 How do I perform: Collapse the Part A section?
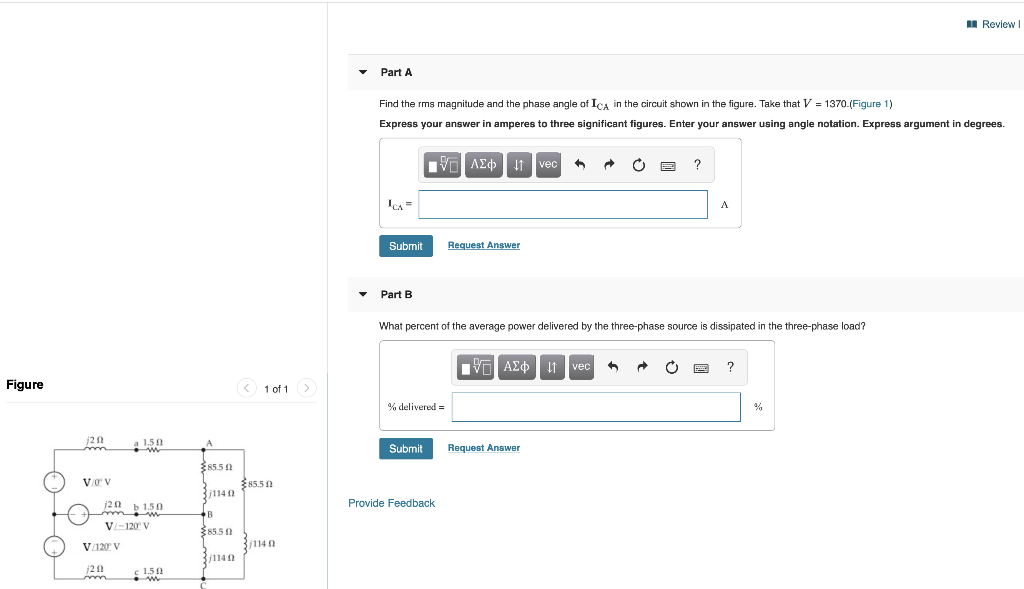(363, 72)
